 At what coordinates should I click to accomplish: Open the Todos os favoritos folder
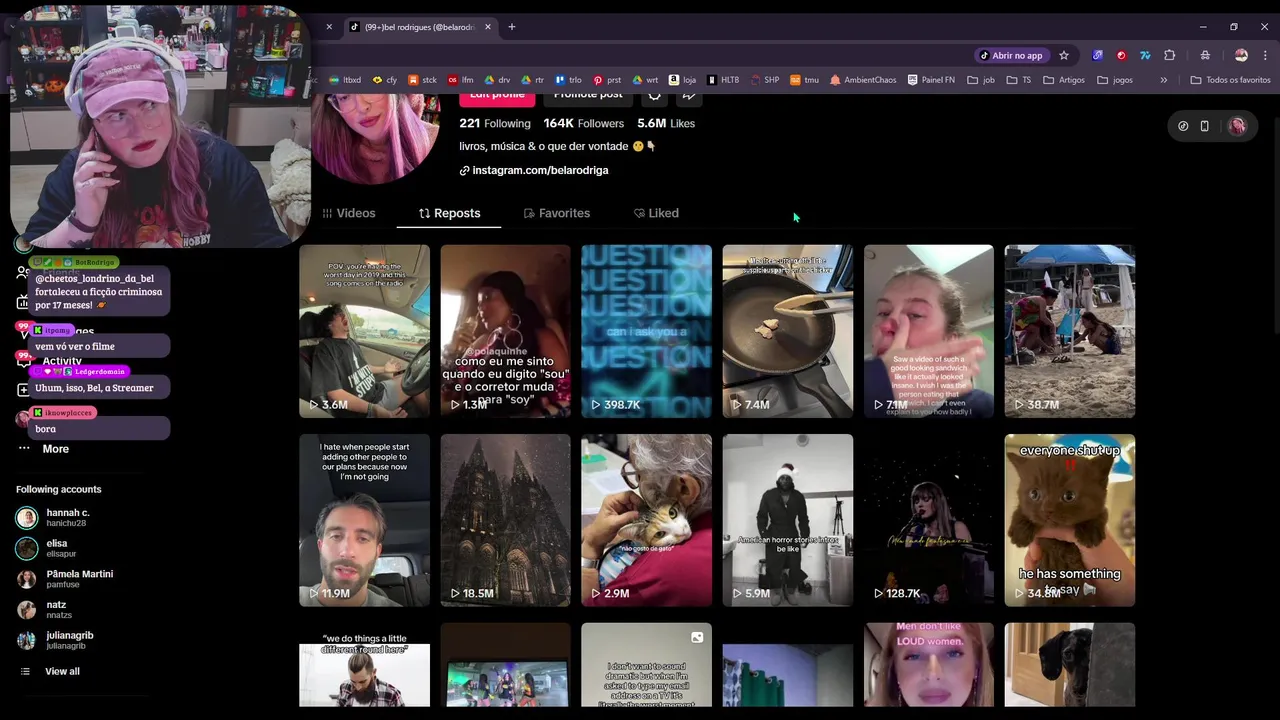(1230, 80)
